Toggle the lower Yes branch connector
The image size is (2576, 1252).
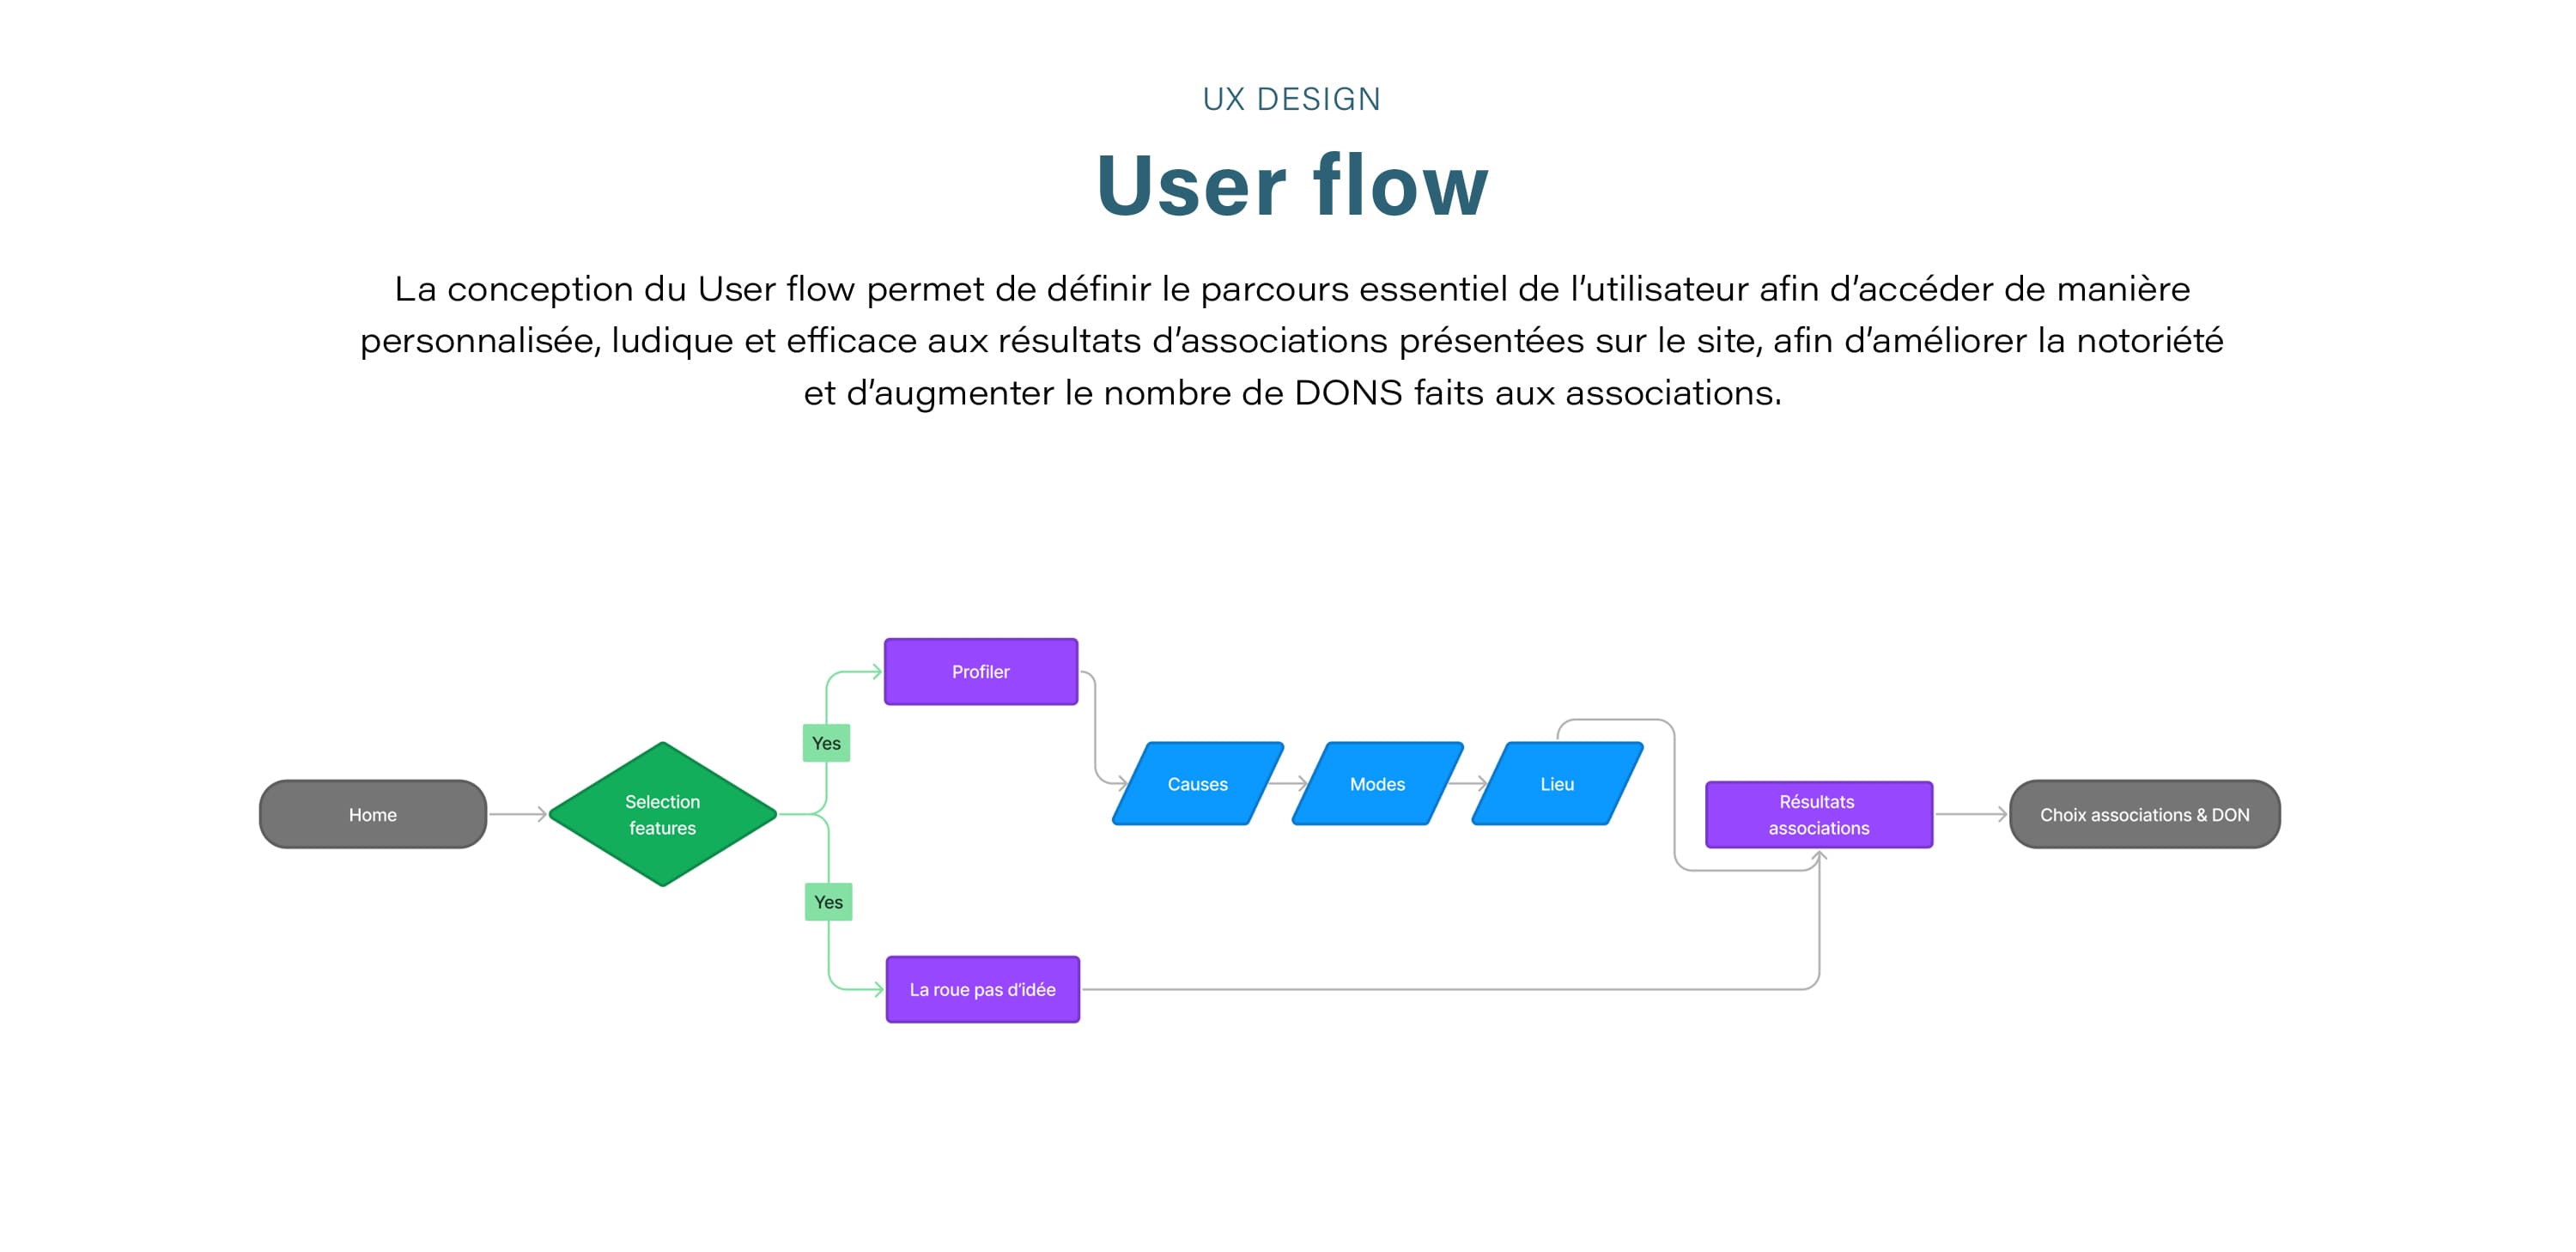coord(828,902)
